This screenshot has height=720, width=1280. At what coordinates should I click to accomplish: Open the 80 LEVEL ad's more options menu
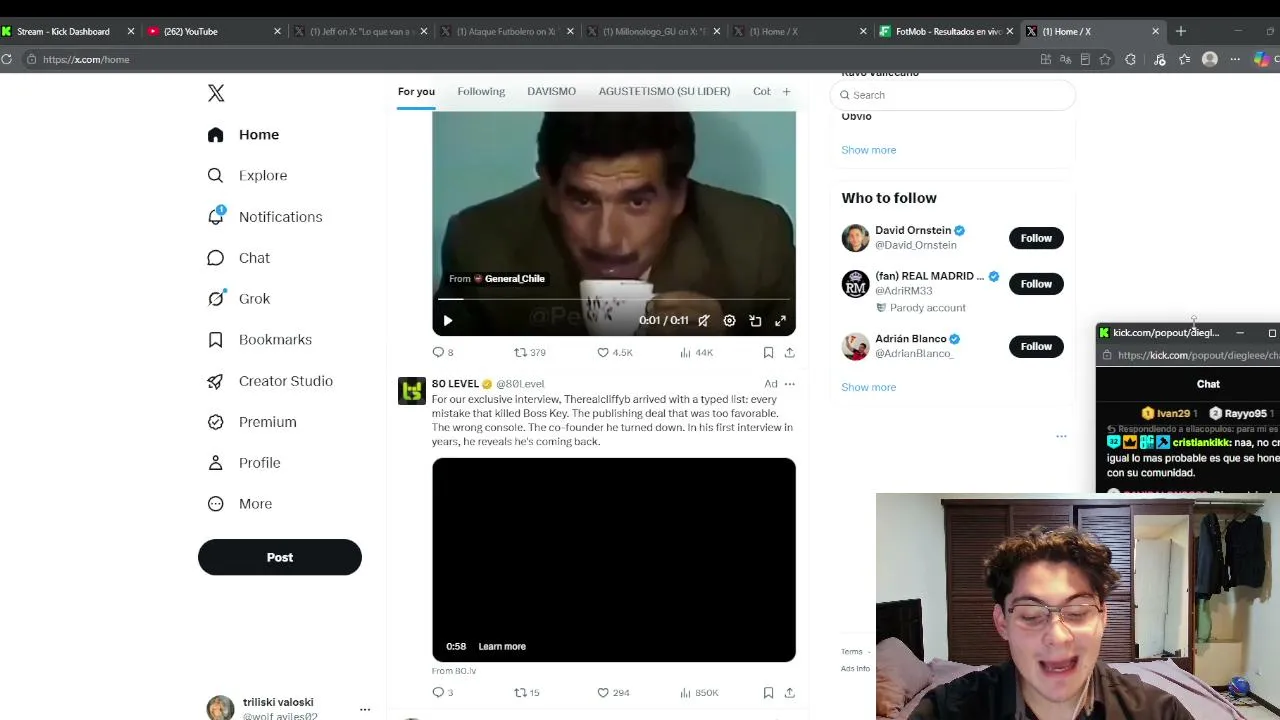(x=789, y=384)
